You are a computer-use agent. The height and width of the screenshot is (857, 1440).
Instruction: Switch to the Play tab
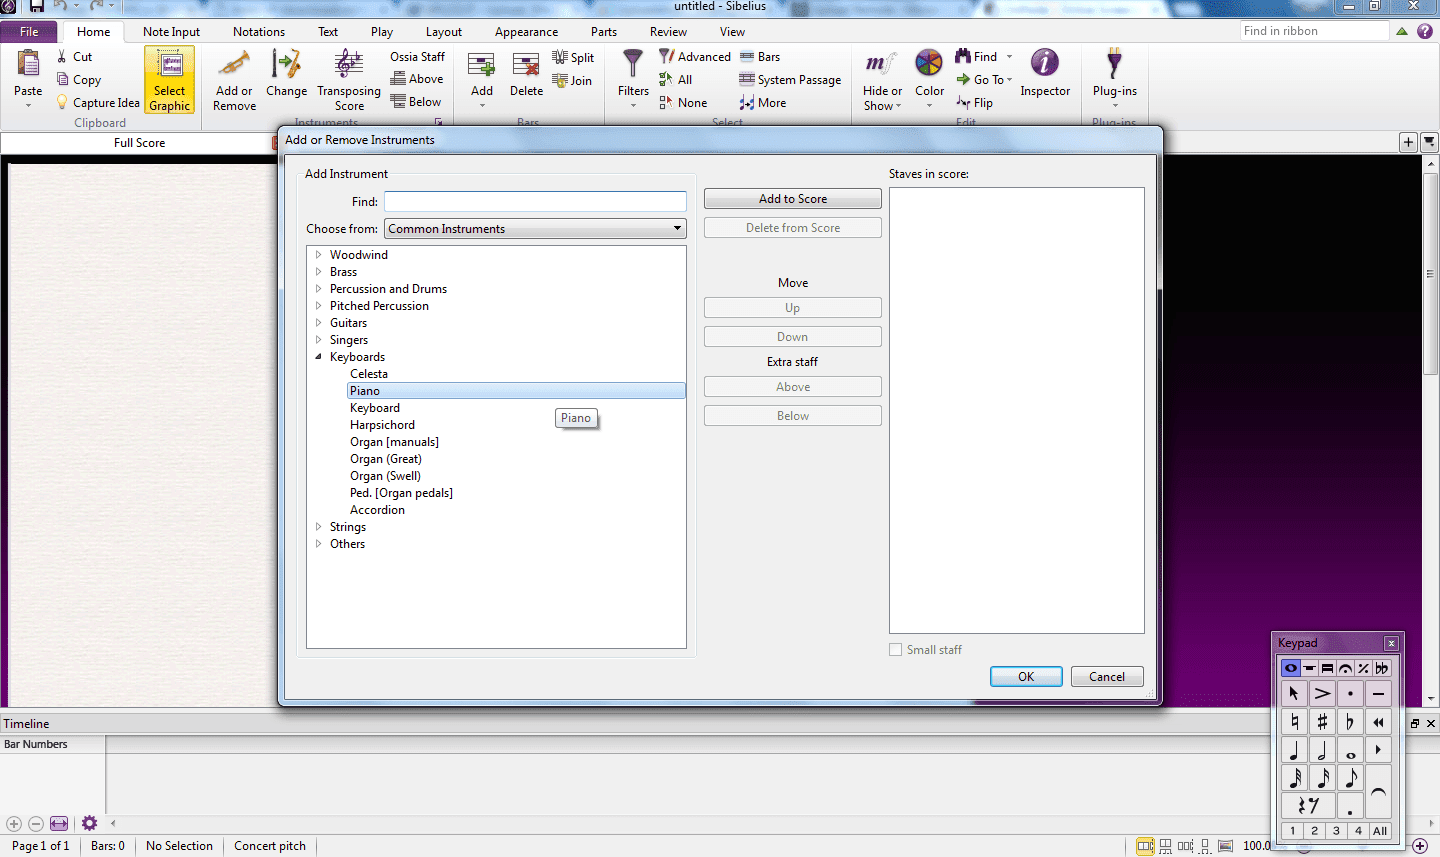(382, 31)
